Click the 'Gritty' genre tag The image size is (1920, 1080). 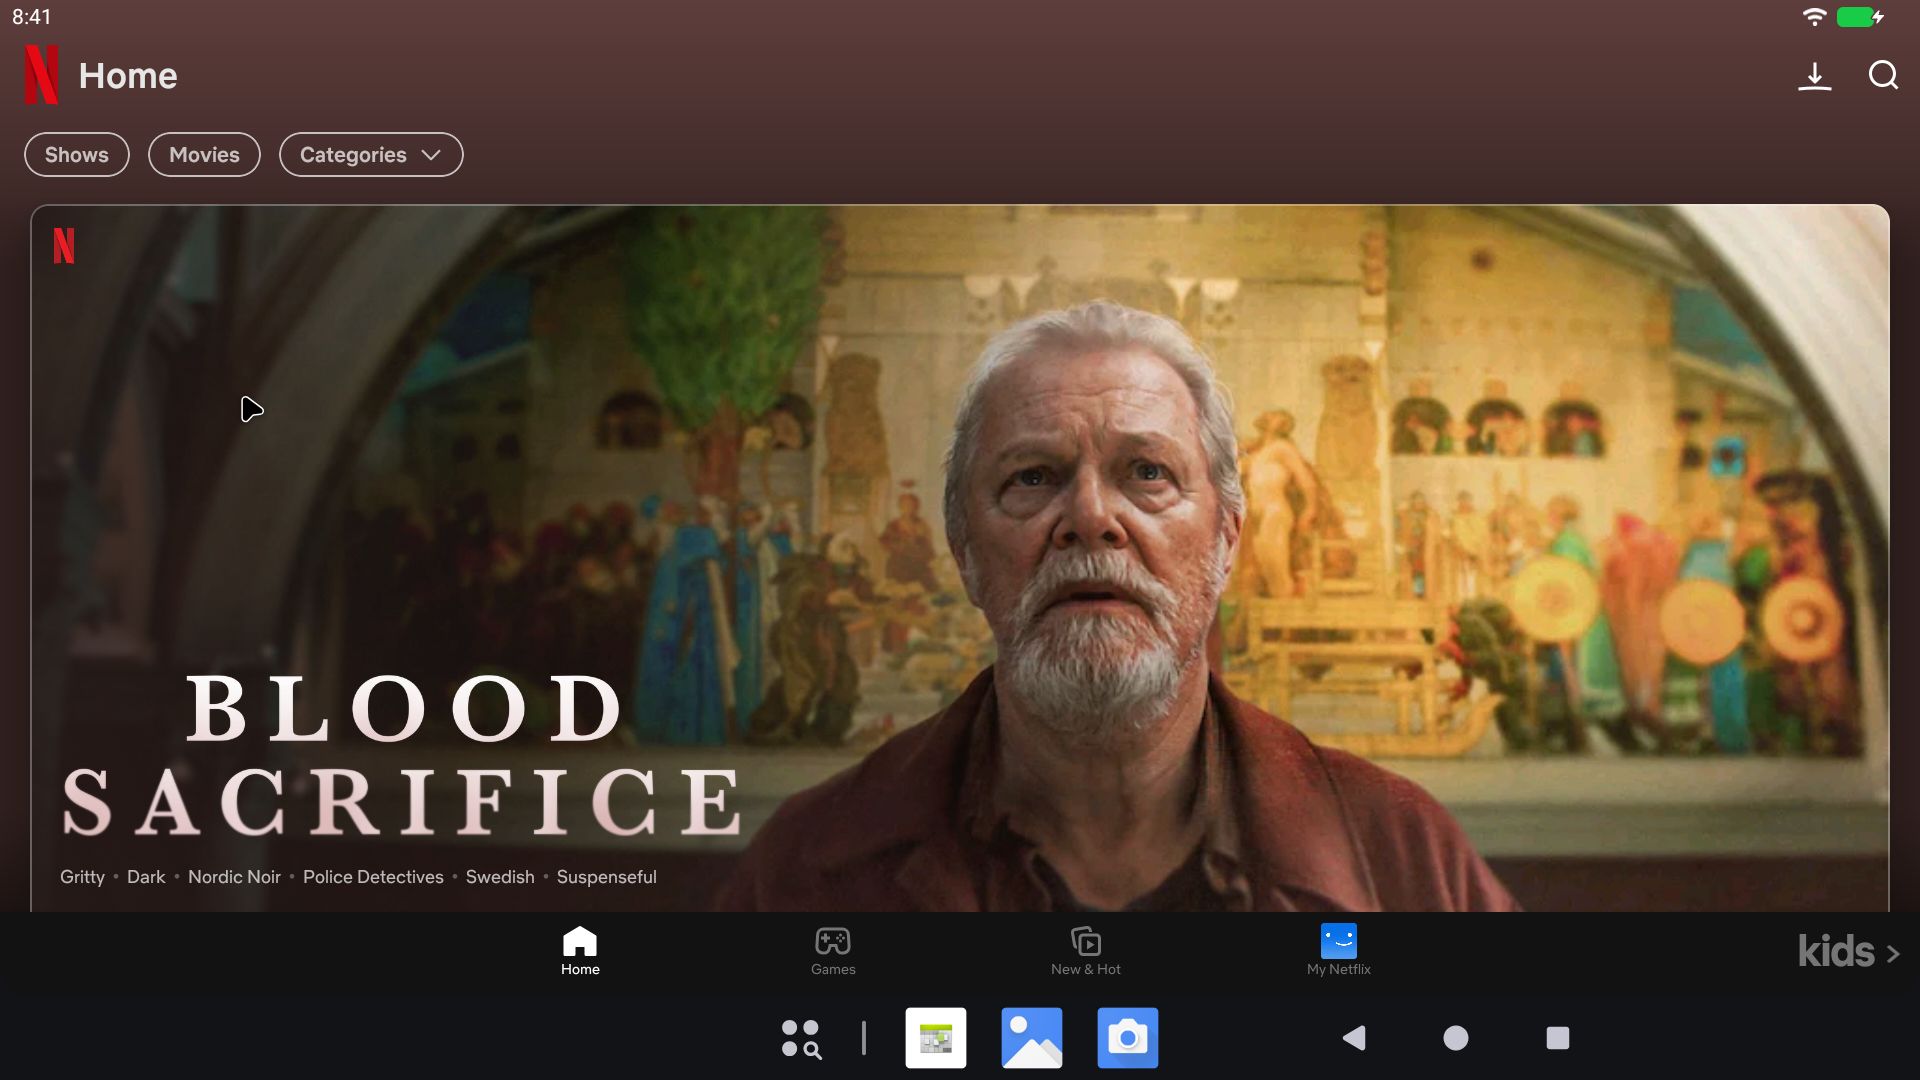(x=82, y=877)
